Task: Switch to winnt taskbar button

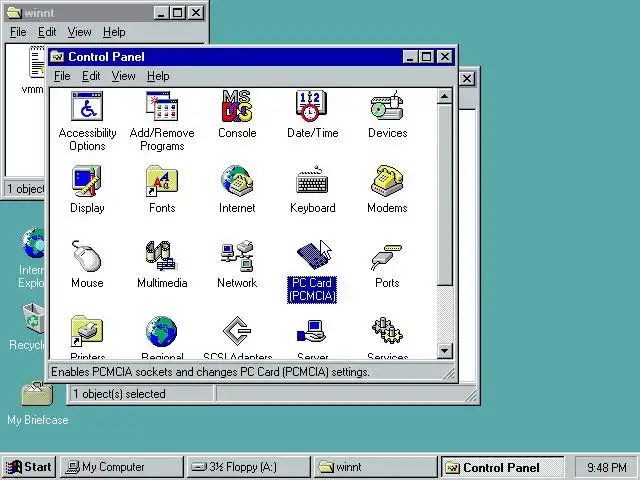Action: [x=375, y=467]
